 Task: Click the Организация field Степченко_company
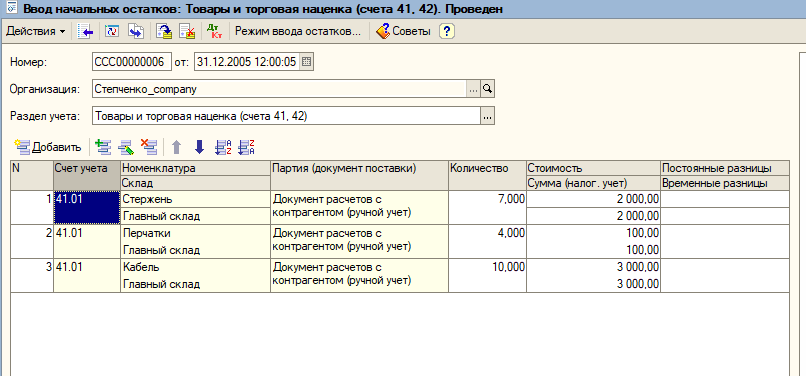click(279, 89)
